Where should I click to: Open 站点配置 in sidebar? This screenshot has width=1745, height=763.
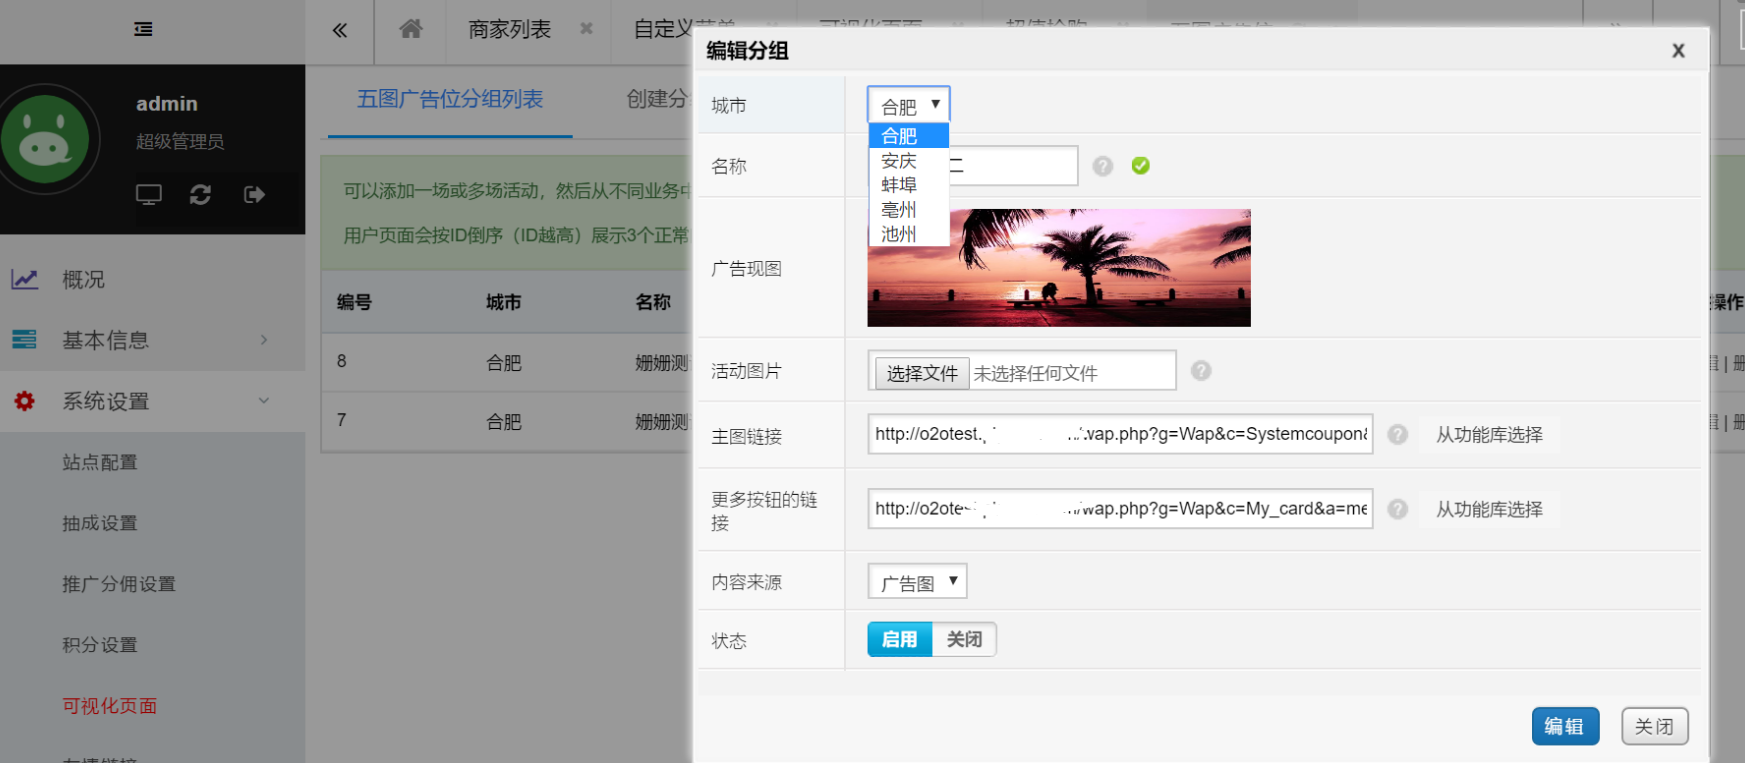100,462
